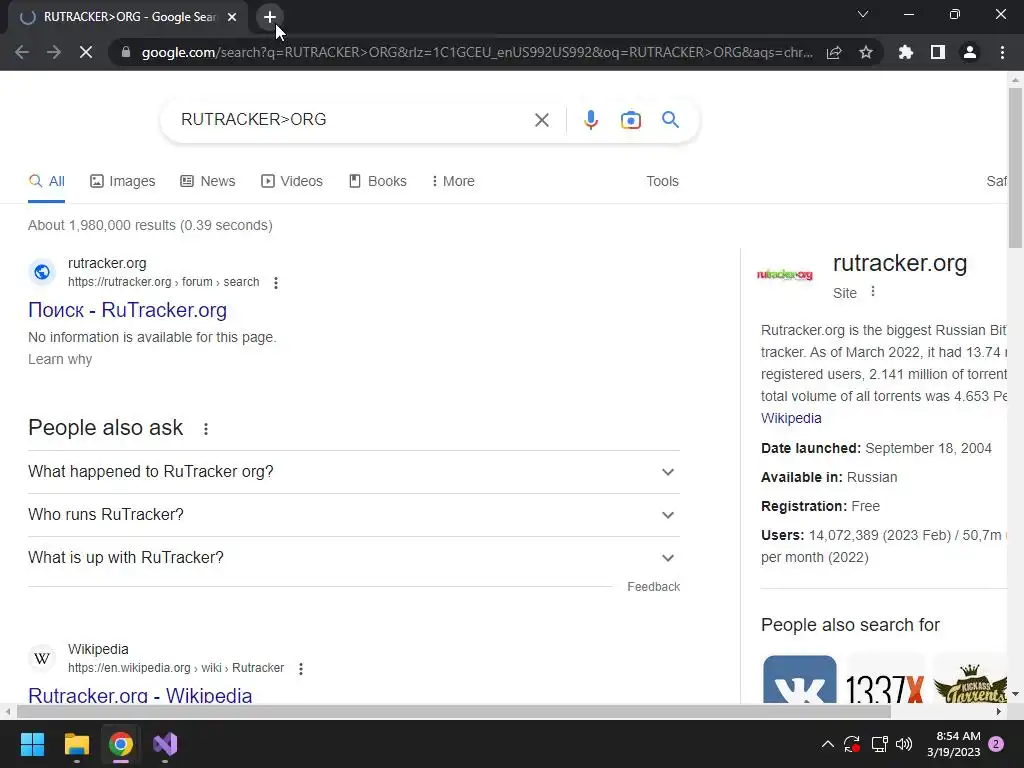Screen dimensions: 1024x768
Task: Click Wikipedia W favicon
Action: pyautogui.click(x=42, y=658)
